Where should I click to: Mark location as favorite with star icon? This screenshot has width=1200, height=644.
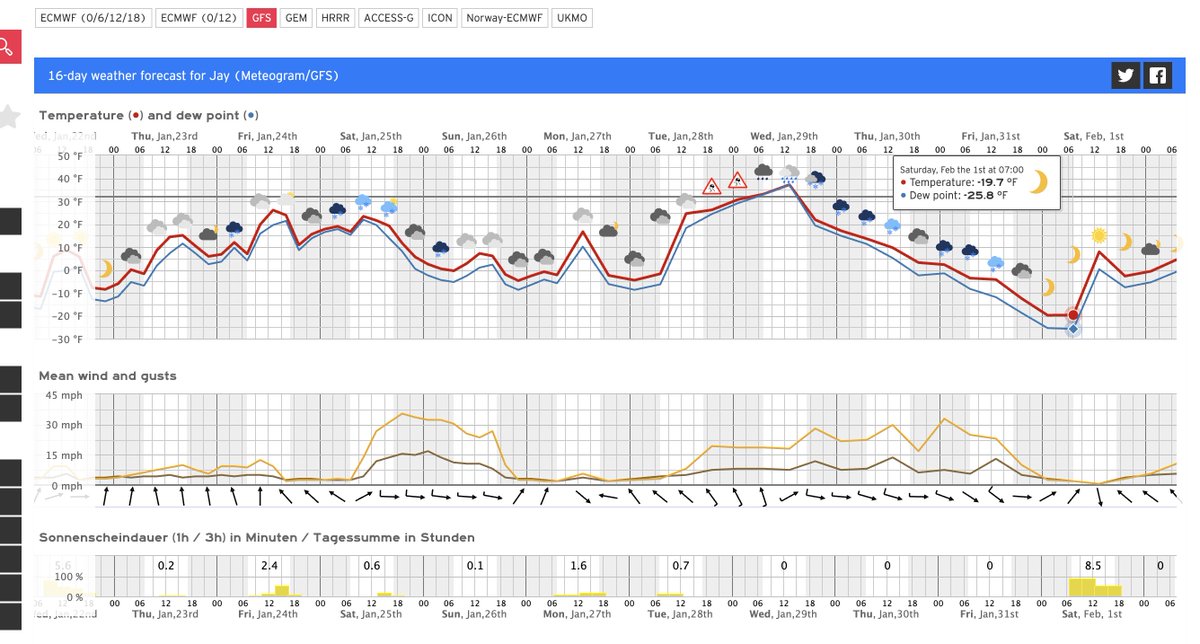coord(7,116)
